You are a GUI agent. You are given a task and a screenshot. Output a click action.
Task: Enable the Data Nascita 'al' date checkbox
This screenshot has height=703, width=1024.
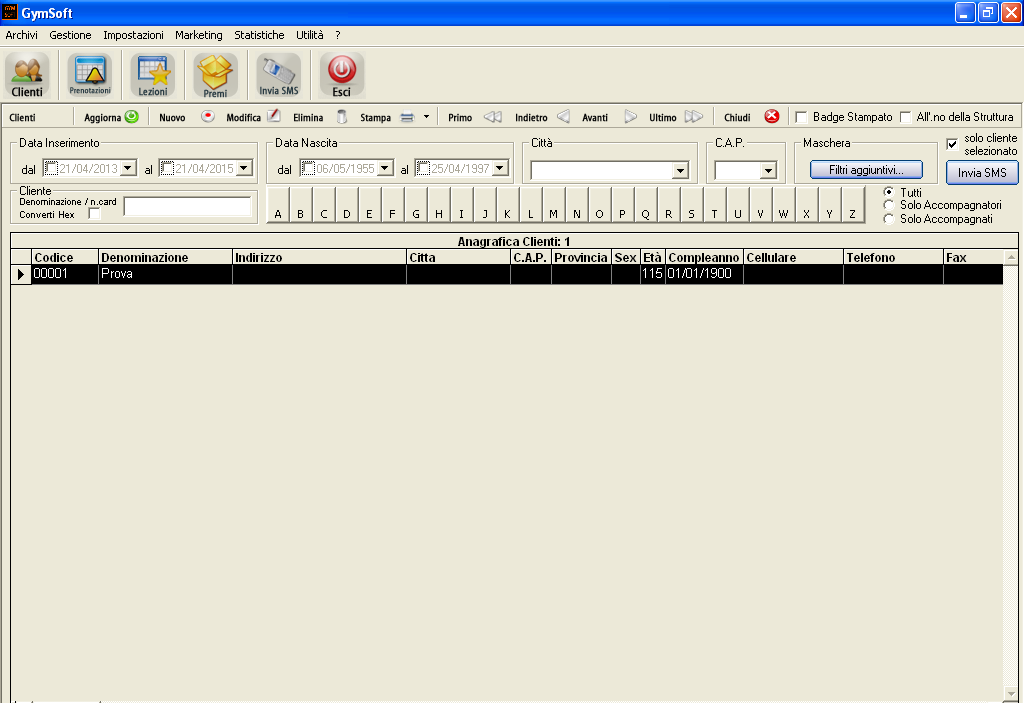(423, 169)
